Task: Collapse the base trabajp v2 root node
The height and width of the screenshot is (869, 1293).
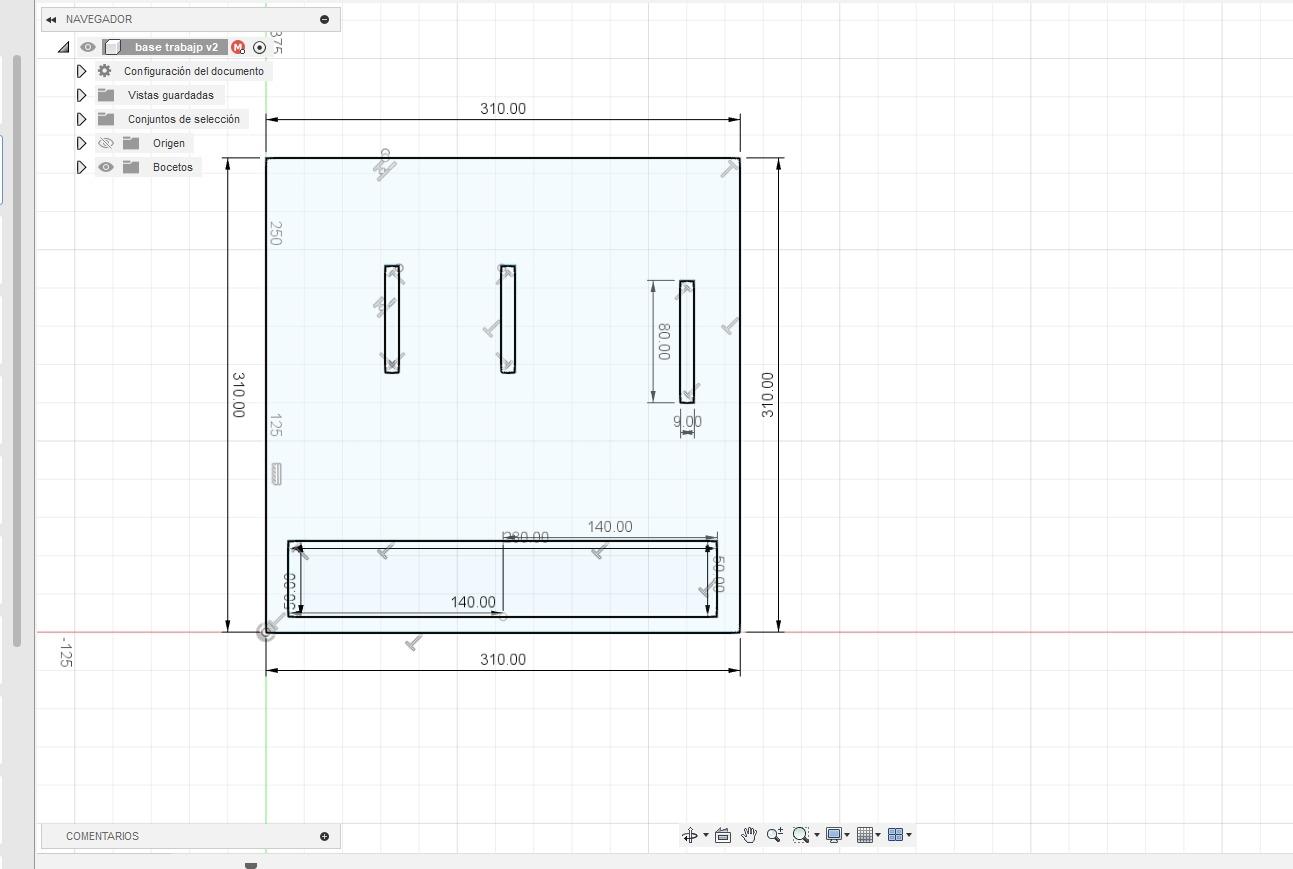Action: point(64,47)
